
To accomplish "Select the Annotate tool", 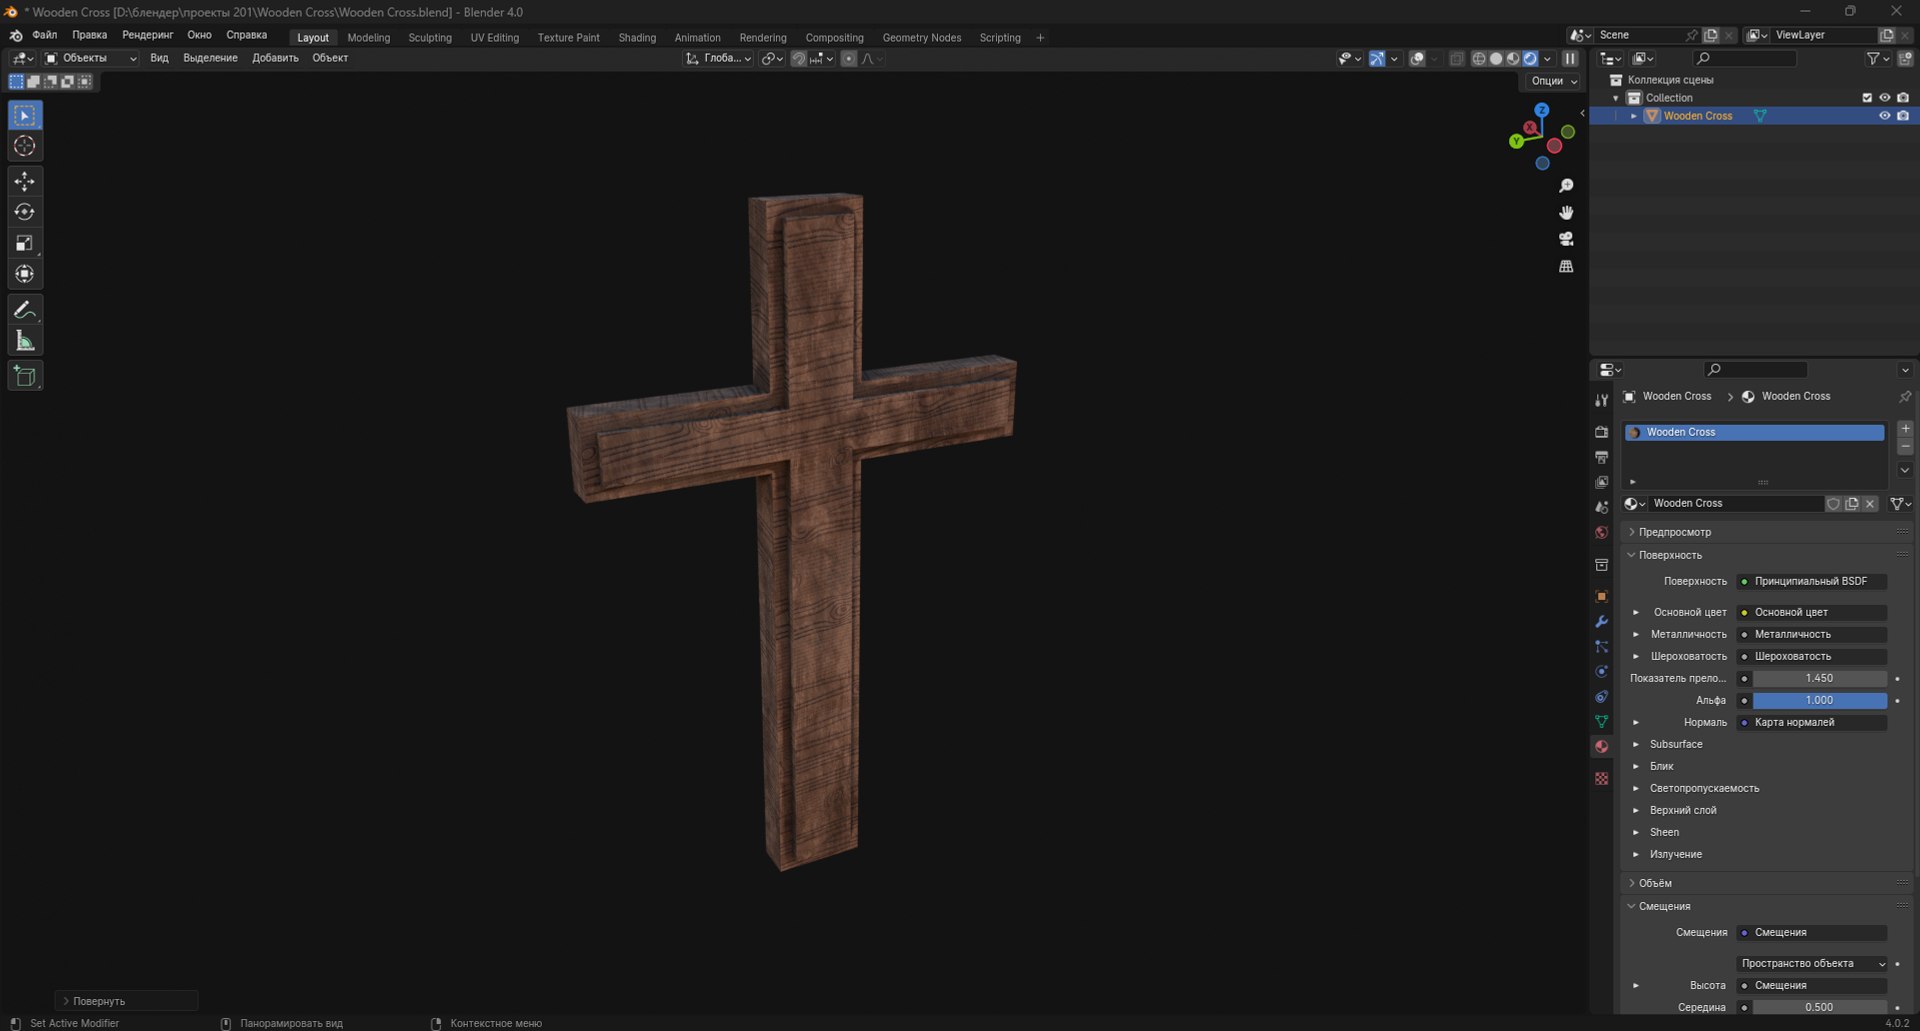I will [25, 310].
